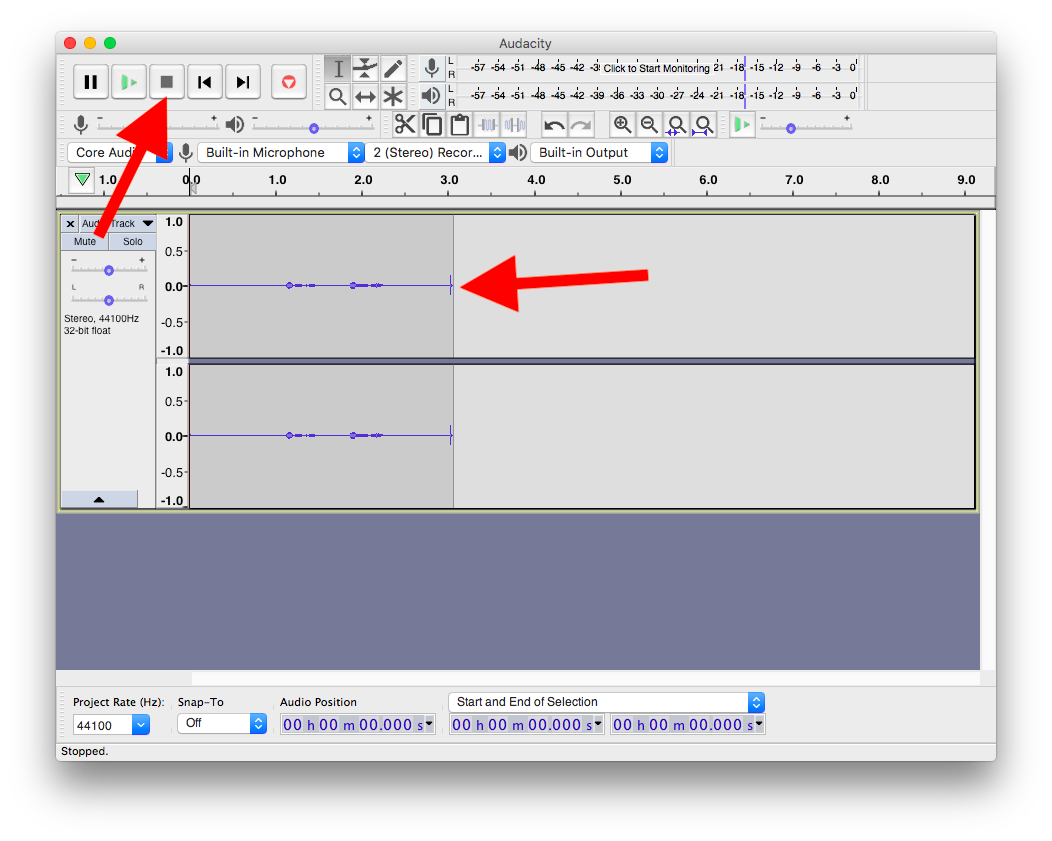
Task: Click the Silence audio icon
Action: [x=515, y=125]
